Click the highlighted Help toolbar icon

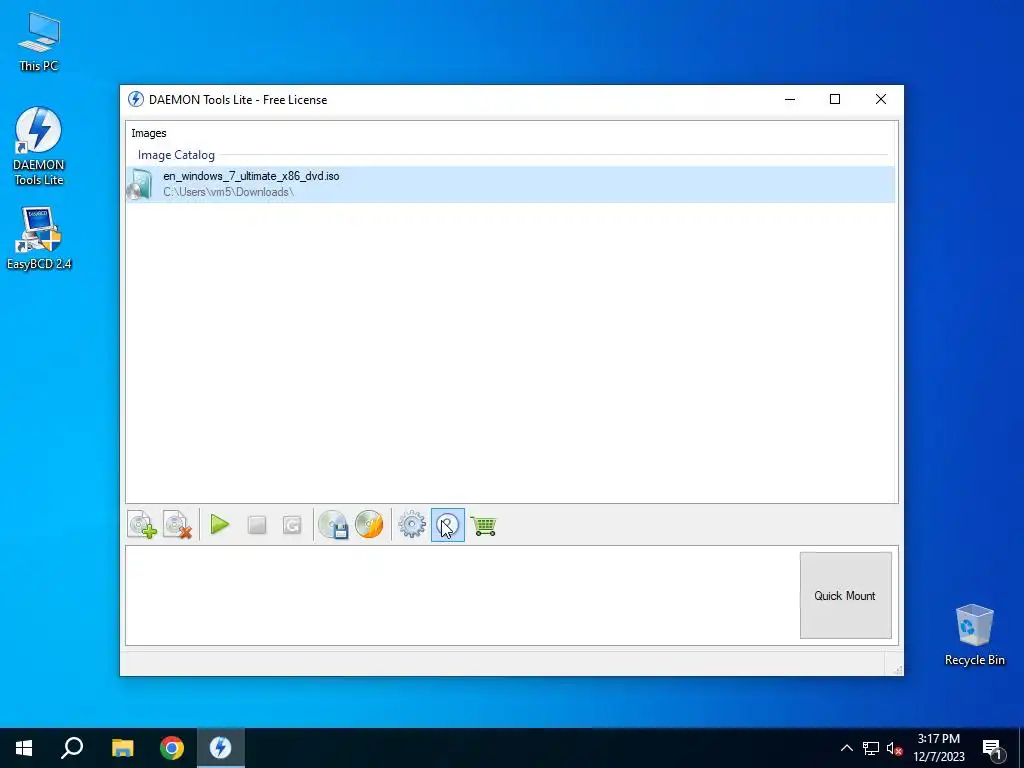click(x=448, y=525)
